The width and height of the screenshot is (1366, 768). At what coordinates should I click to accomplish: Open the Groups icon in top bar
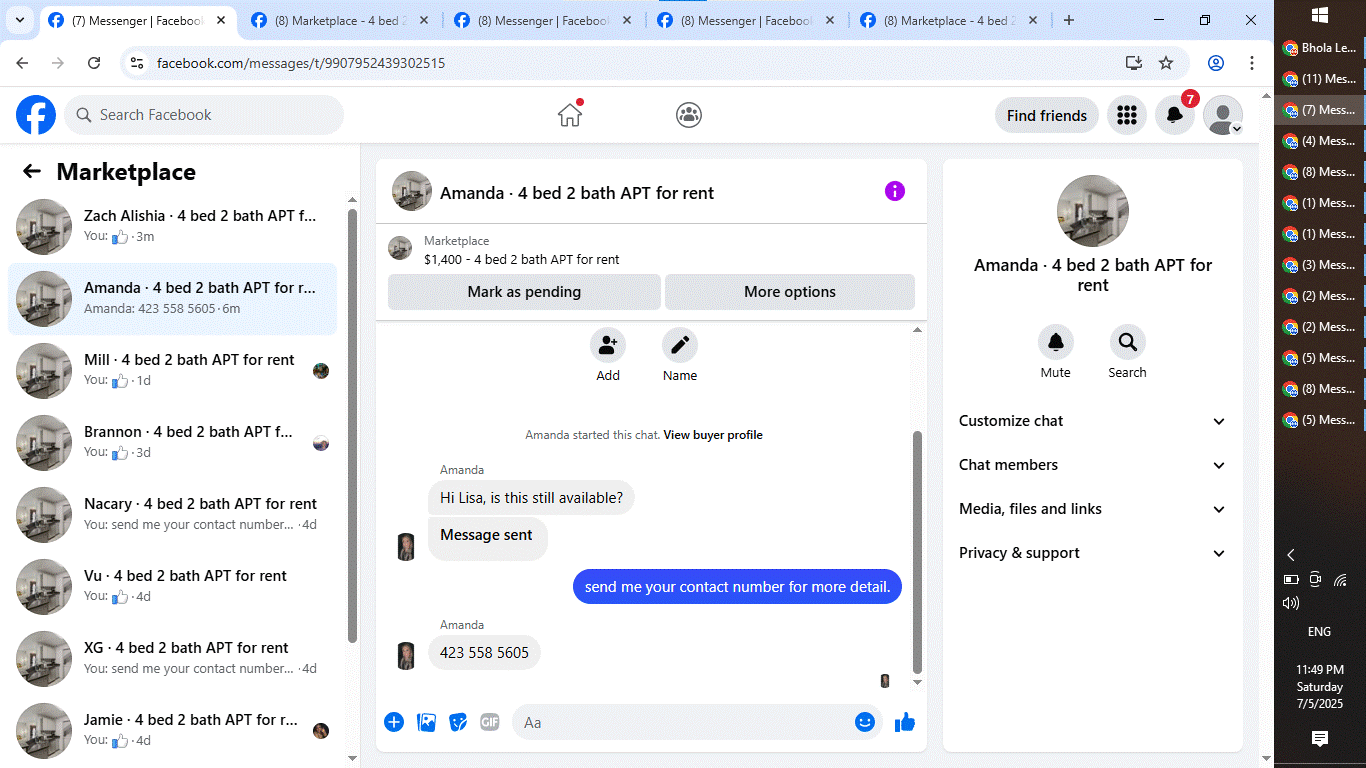(689, 115)
